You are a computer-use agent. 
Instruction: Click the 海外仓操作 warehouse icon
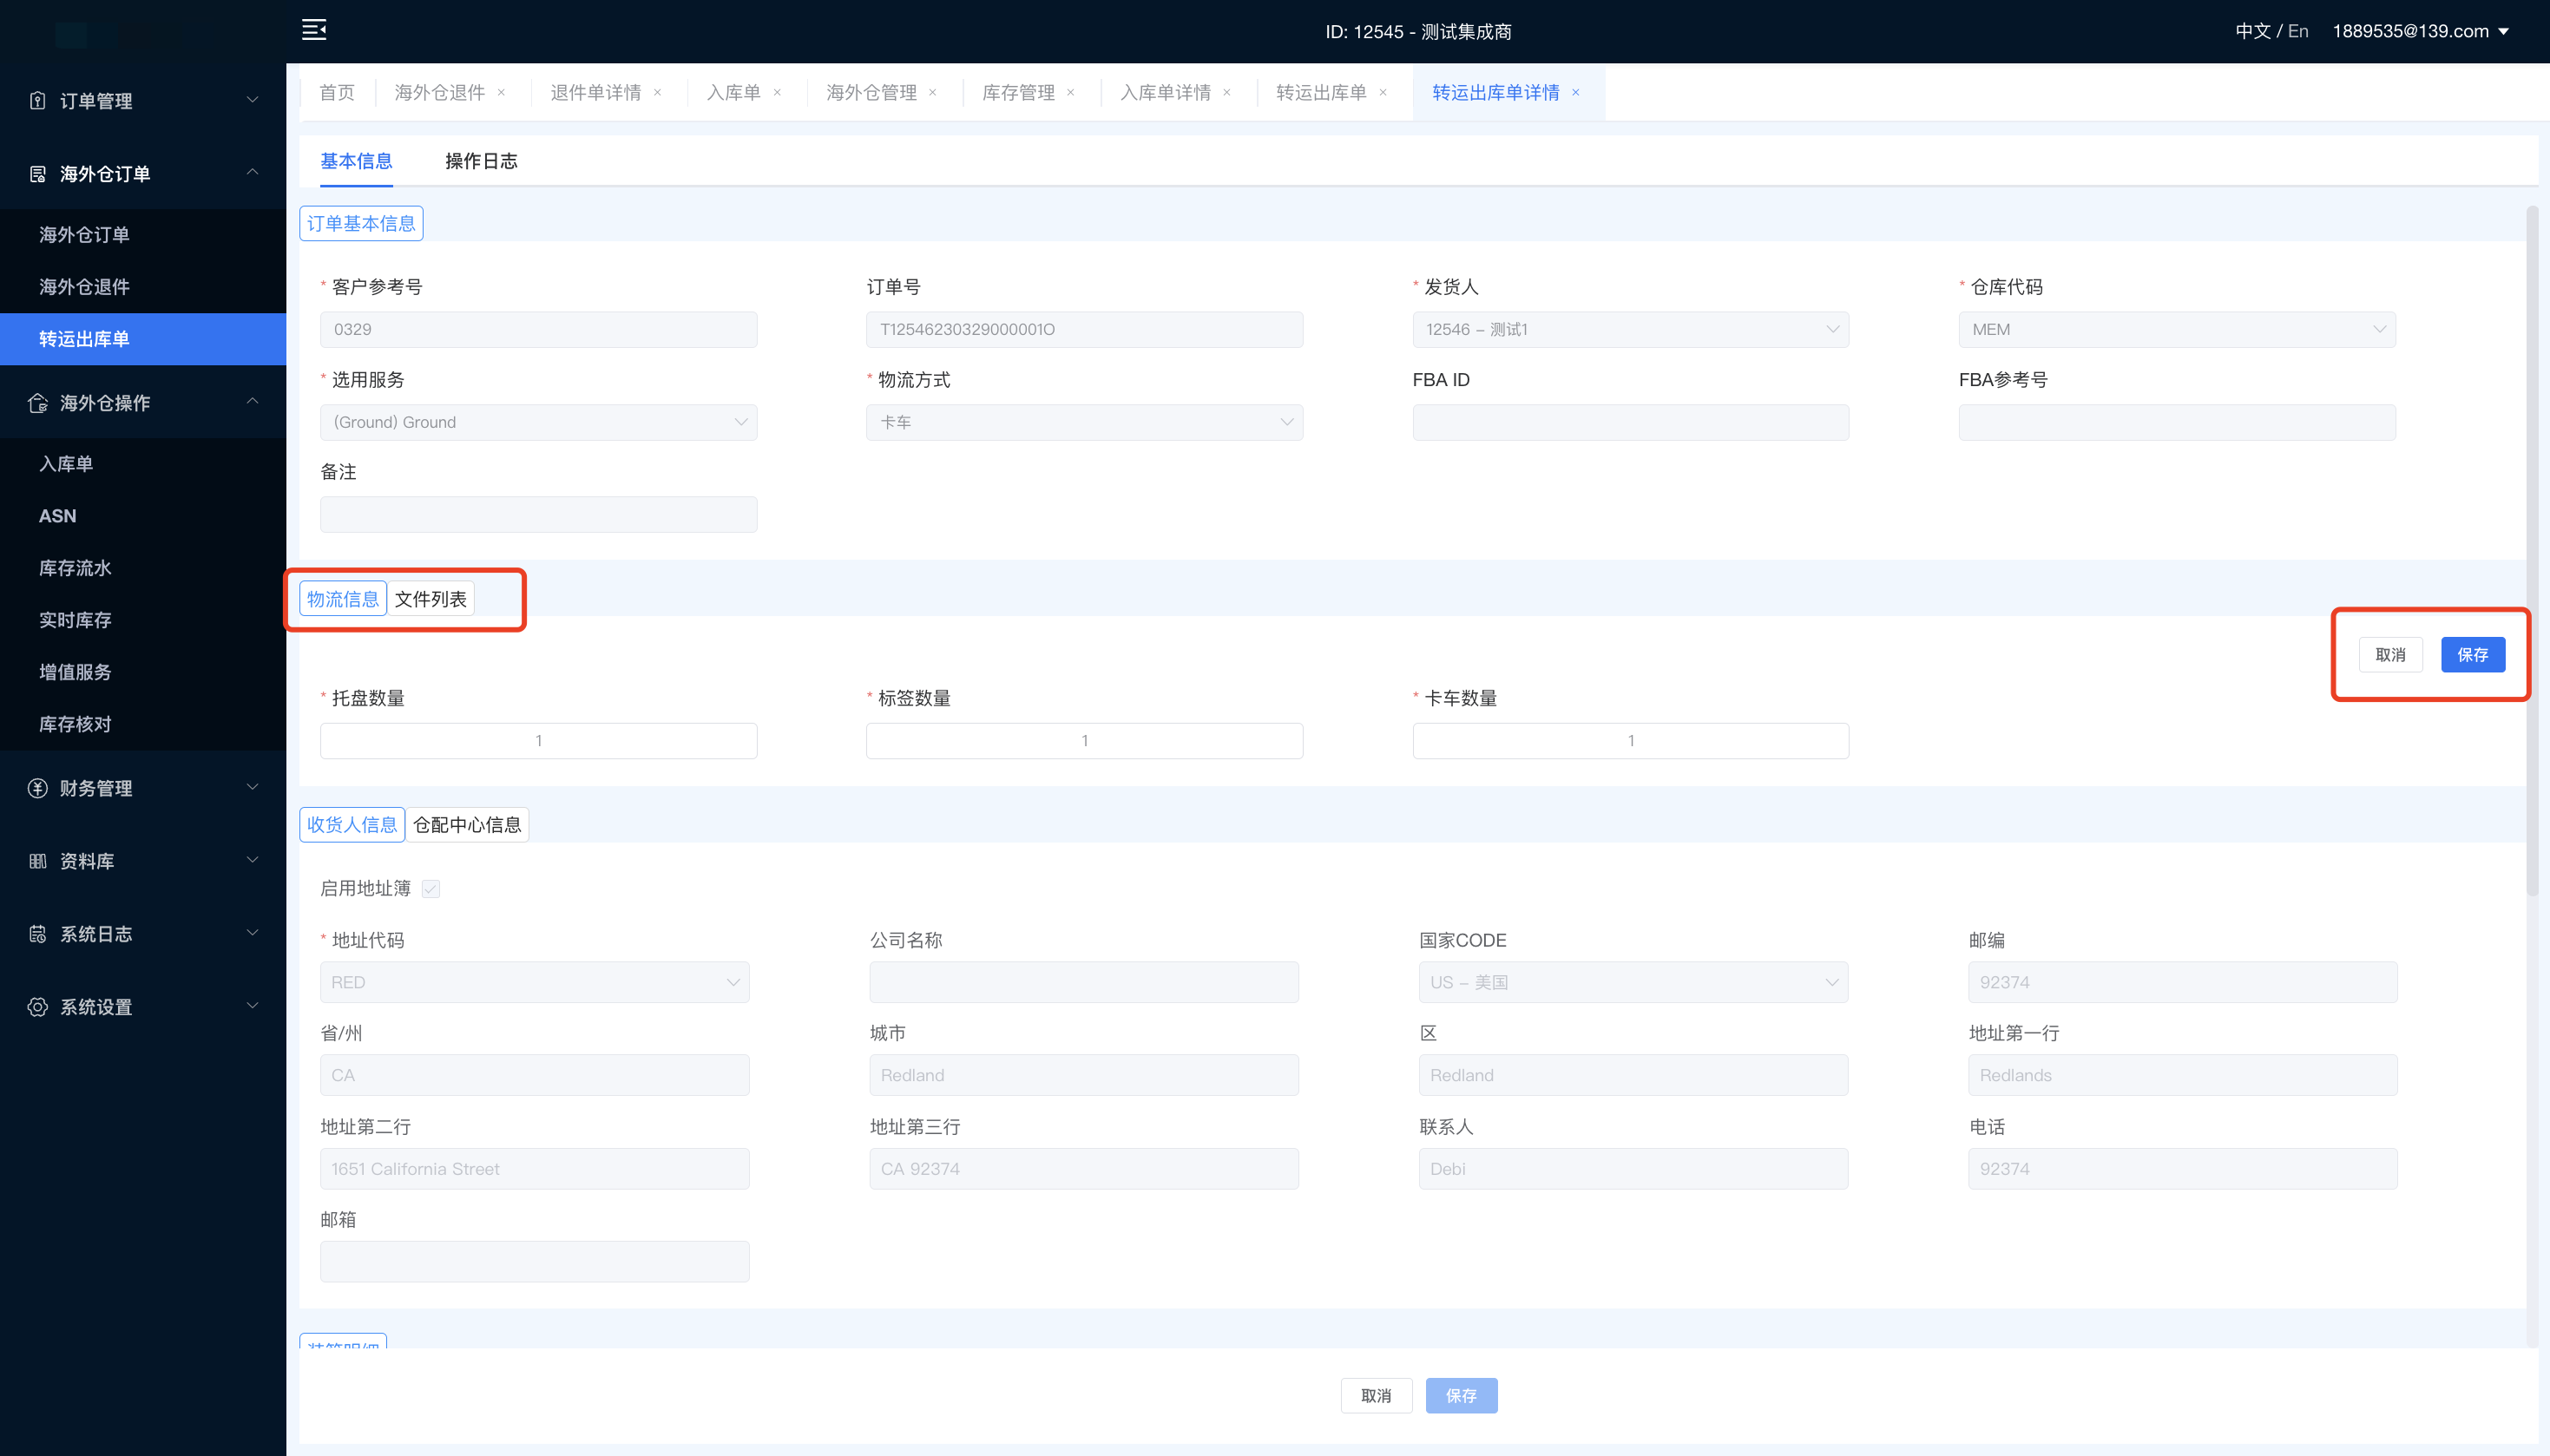pos(38,403)
